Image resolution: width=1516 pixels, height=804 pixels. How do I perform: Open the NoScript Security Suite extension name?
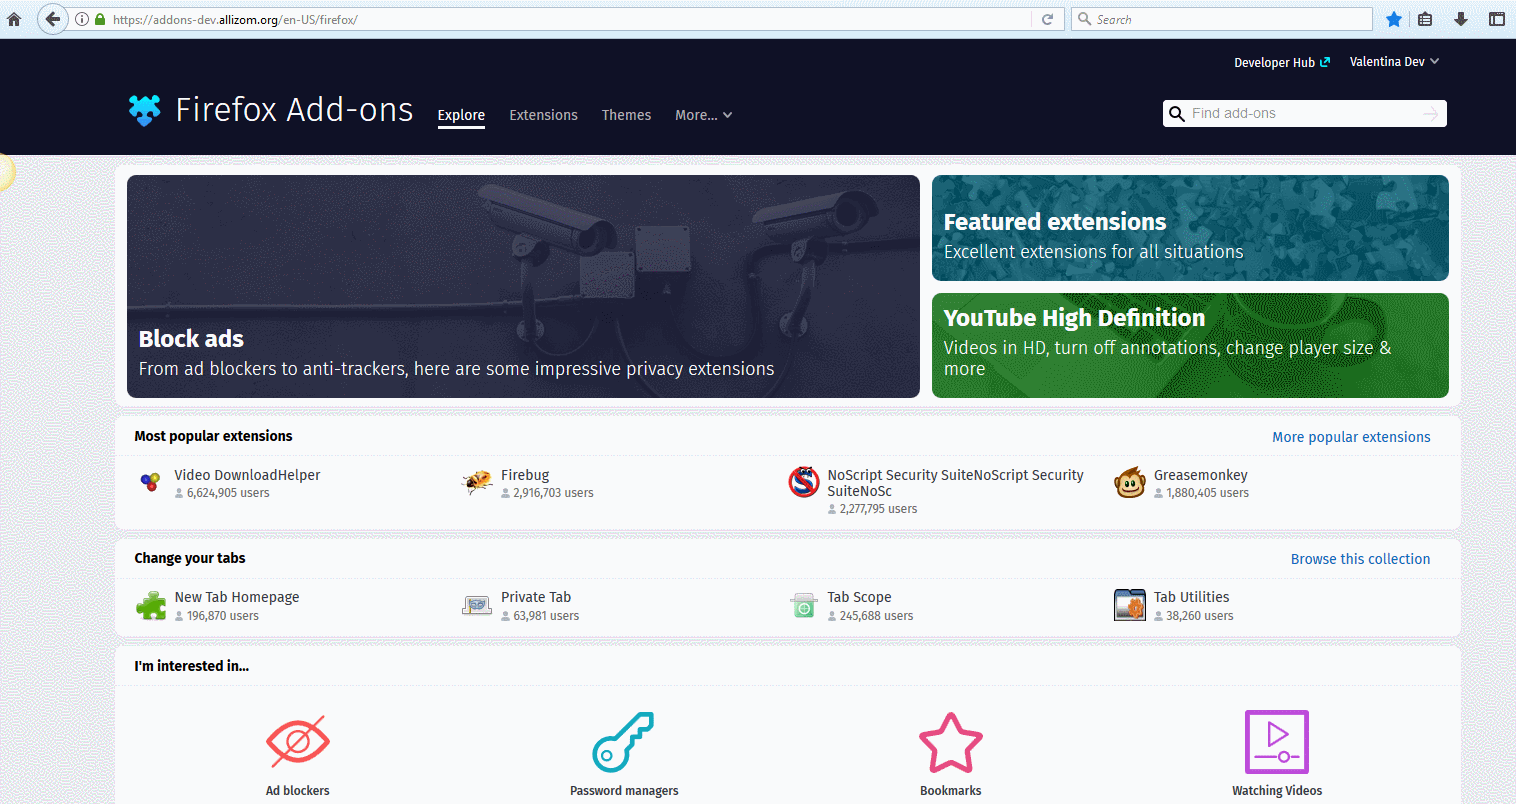[x=955, y=483]
